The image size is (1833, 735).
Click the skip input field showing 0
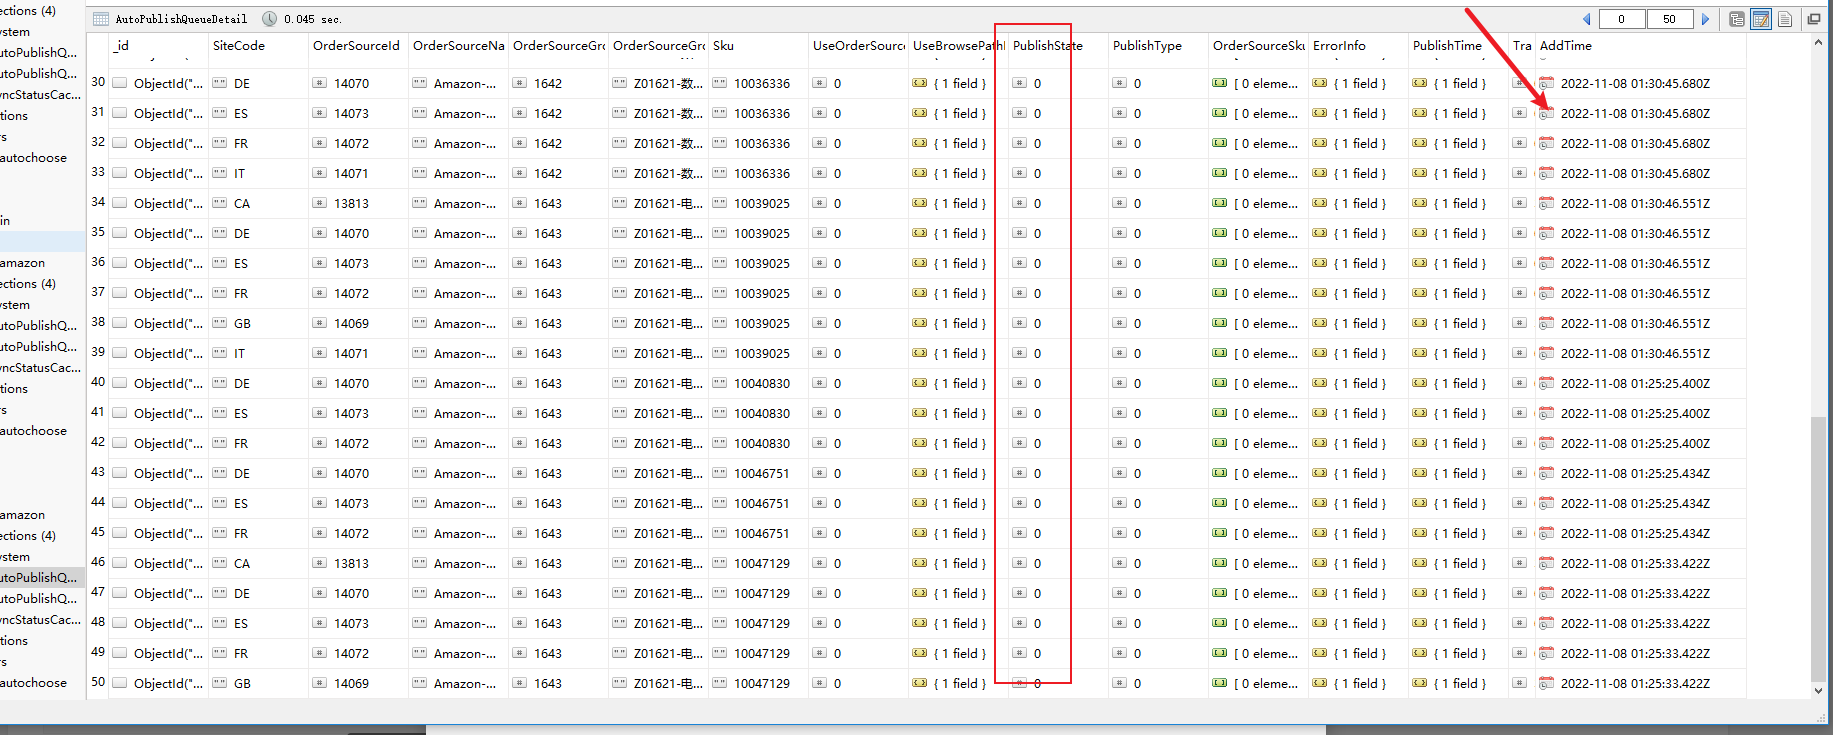point(1621,19)
